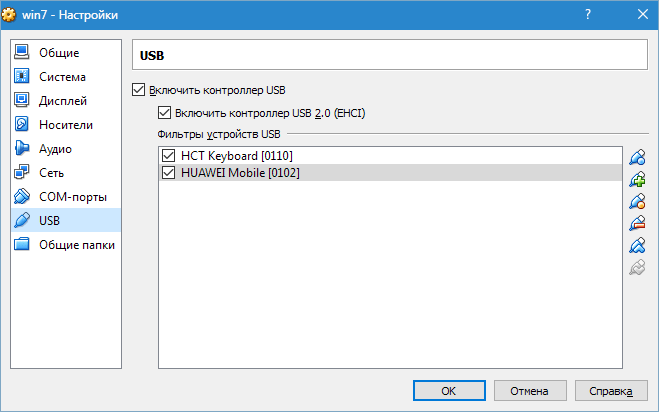Uncheck HUAWEI Mobile [0102] filter
This screenshot has width=659, height=412.
coord(169,172)
